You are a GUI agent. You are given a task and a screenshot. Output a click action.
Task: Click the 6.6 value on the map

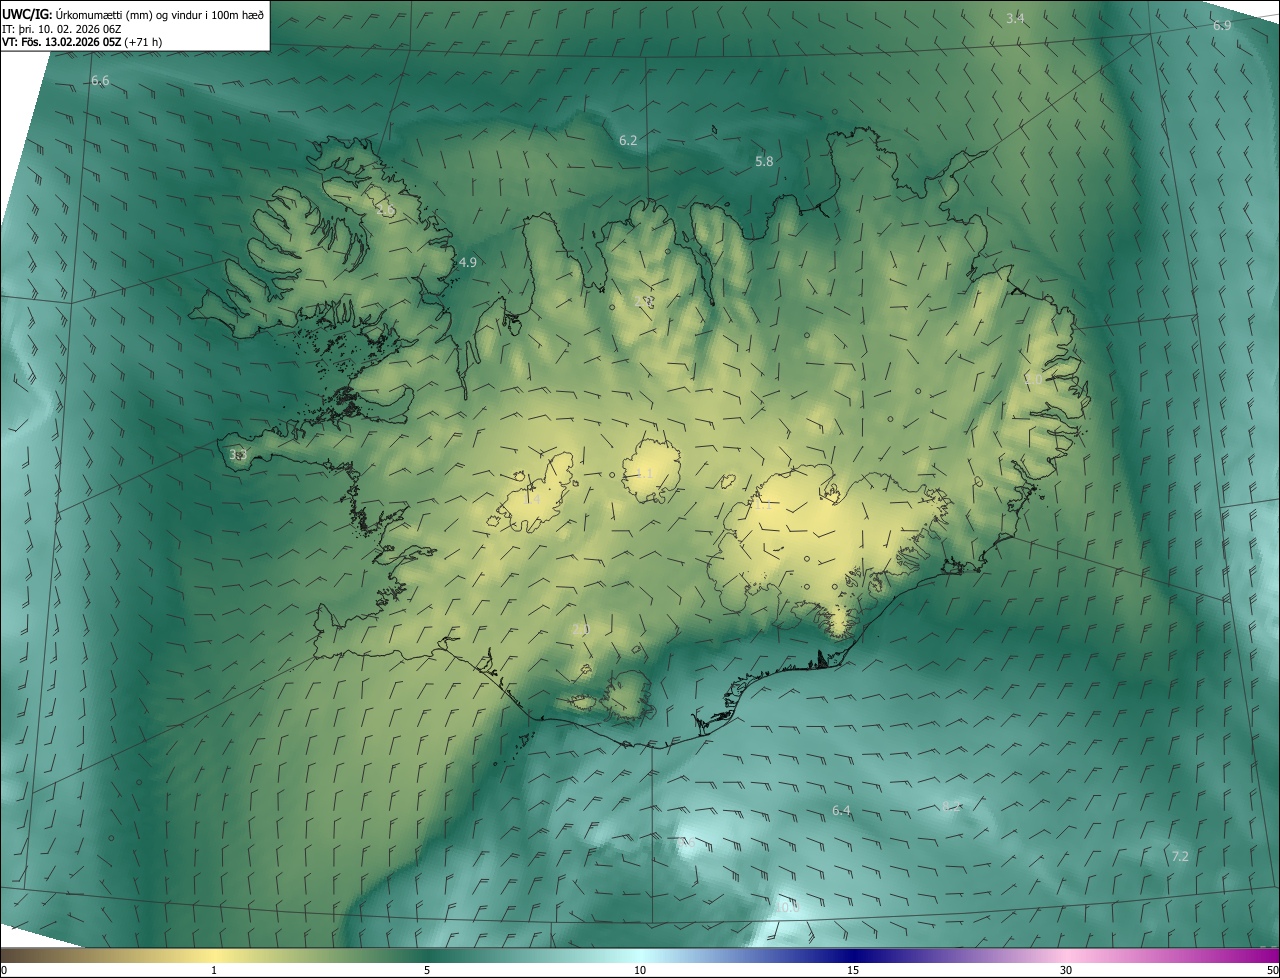[100, 80]
